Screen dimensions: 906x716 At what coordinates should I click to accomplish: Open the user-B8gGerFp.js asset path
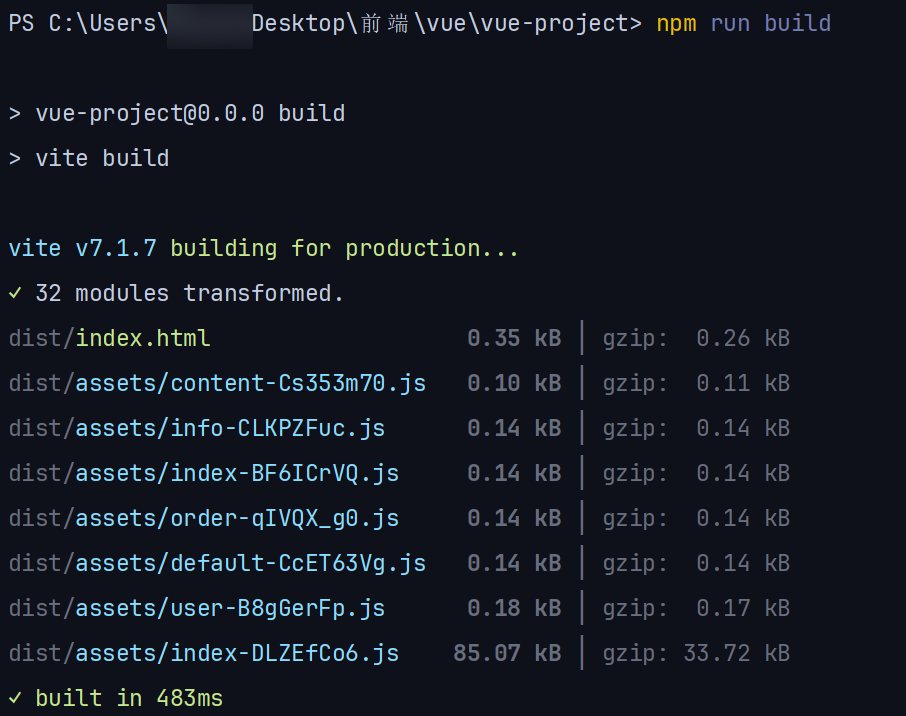point(197,608)
